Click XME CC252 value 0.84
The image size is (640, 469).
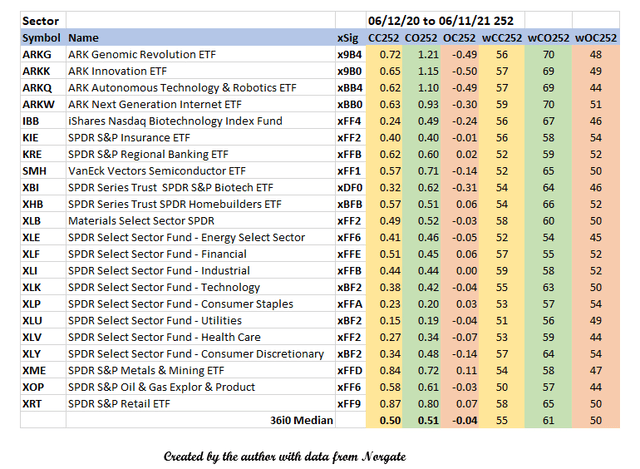click(384, 371)
